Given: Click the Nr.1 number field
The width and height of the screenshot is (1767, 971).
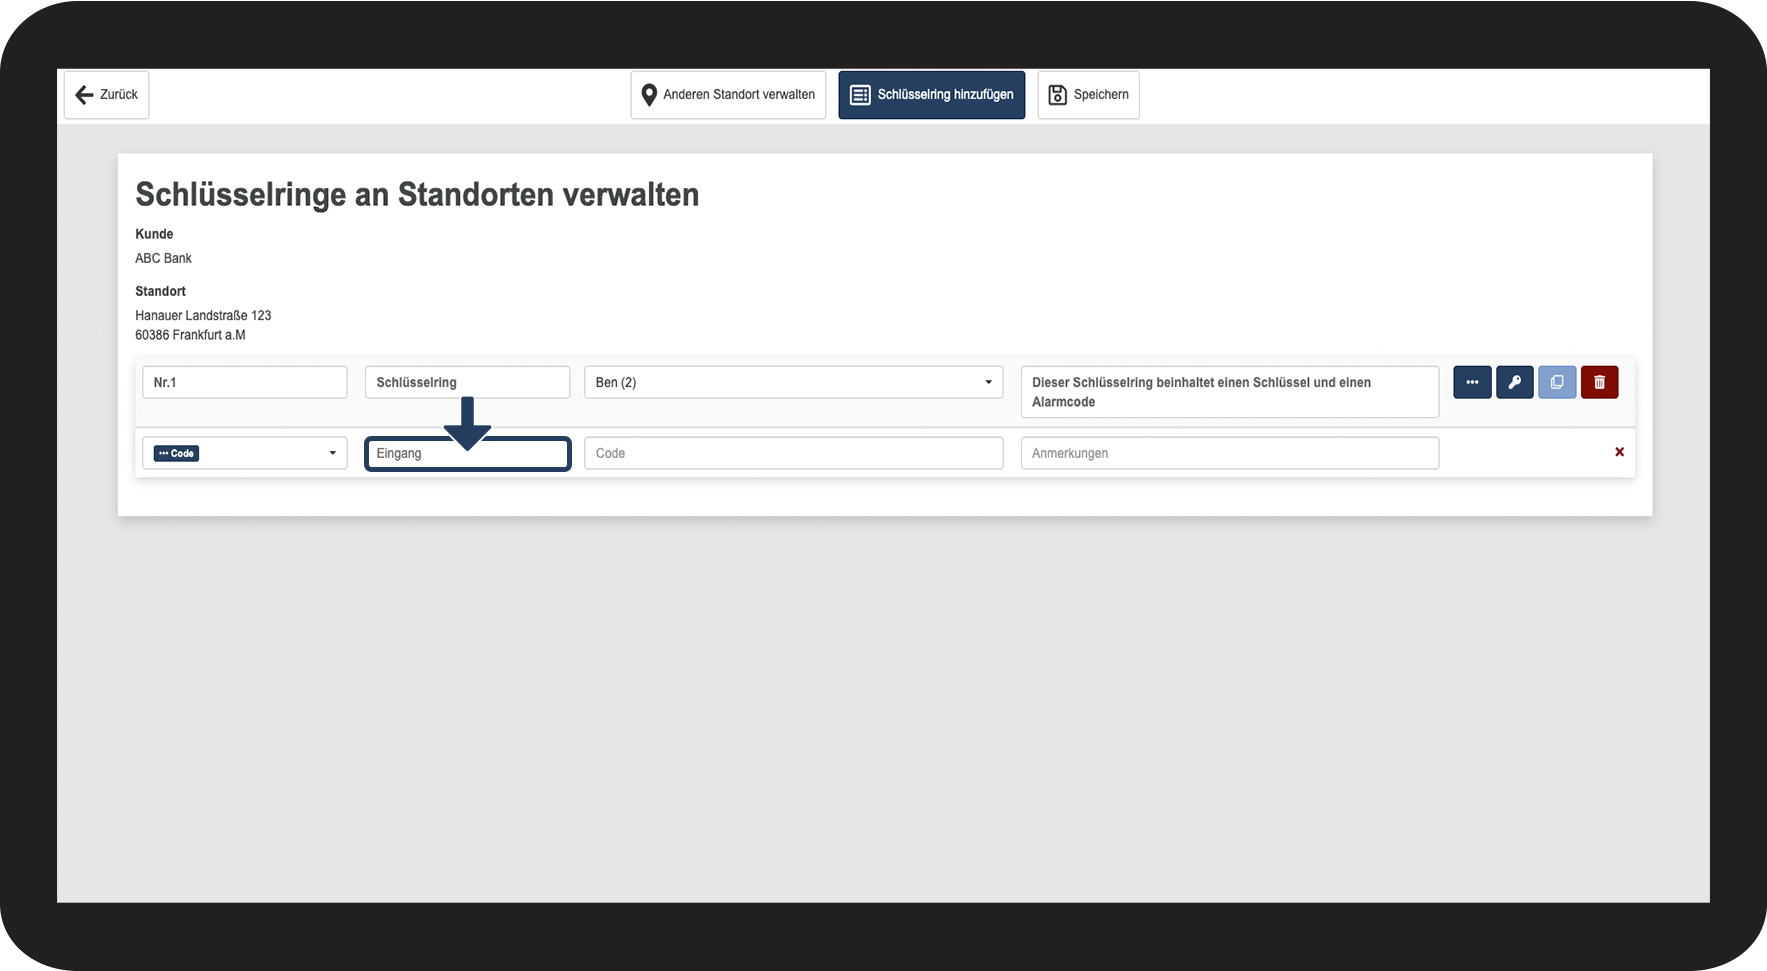Looking at the screenshot, I should coord(245,382).
